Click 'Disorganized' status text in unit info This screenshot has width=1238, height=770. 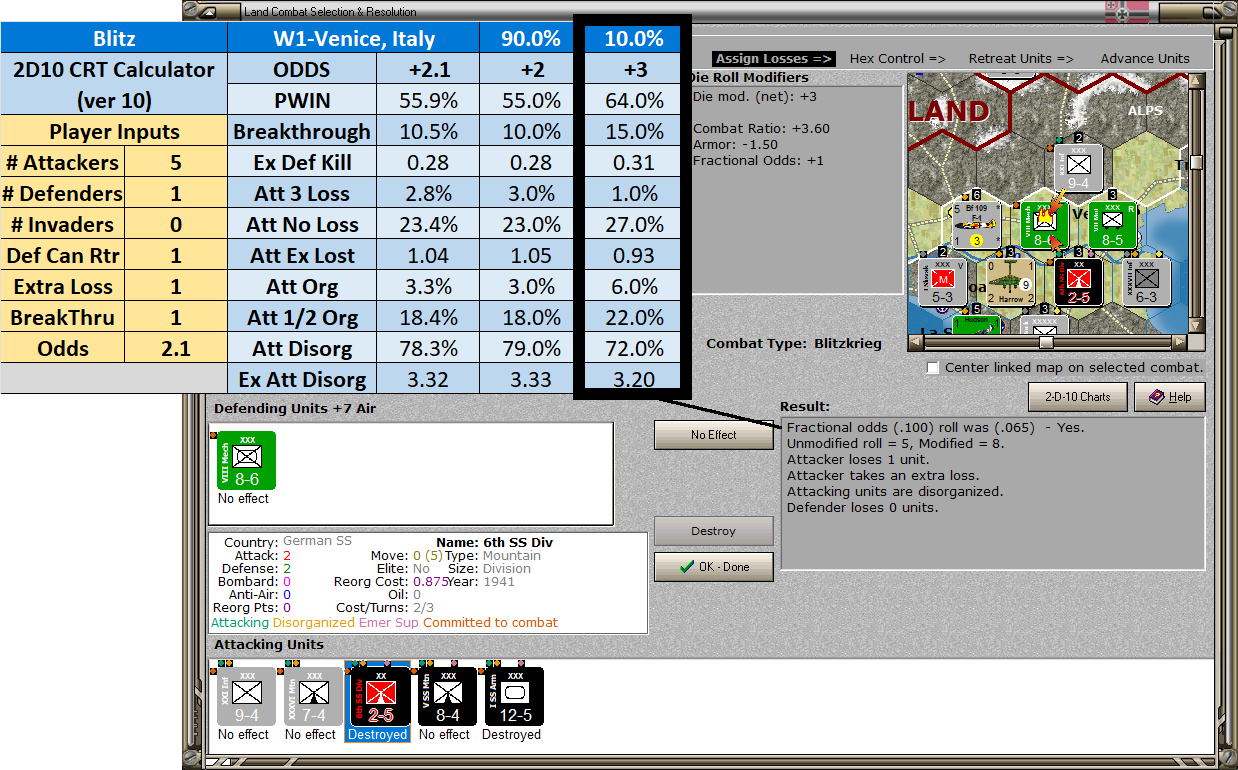click(312, 622)
